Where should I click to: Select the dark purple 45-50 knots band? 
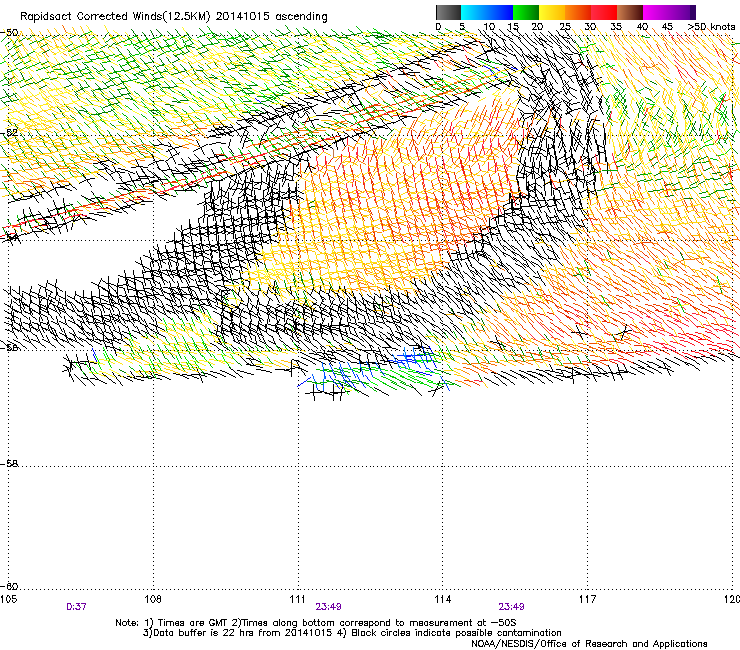point(682,12)
